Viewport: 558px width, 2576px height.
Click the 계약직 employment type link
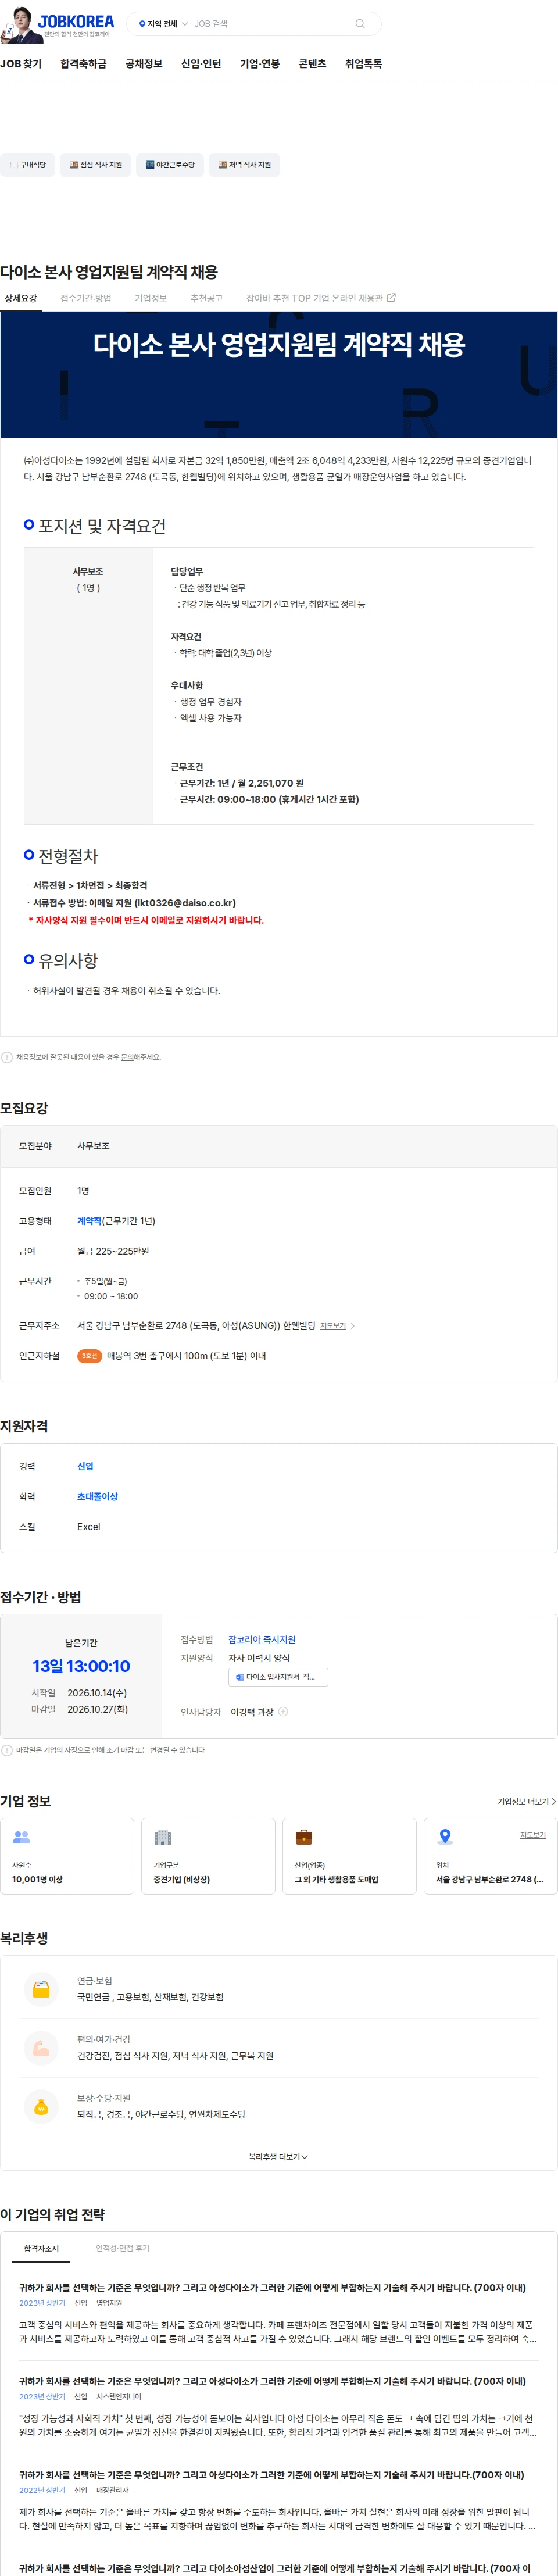coord(89,1222)
